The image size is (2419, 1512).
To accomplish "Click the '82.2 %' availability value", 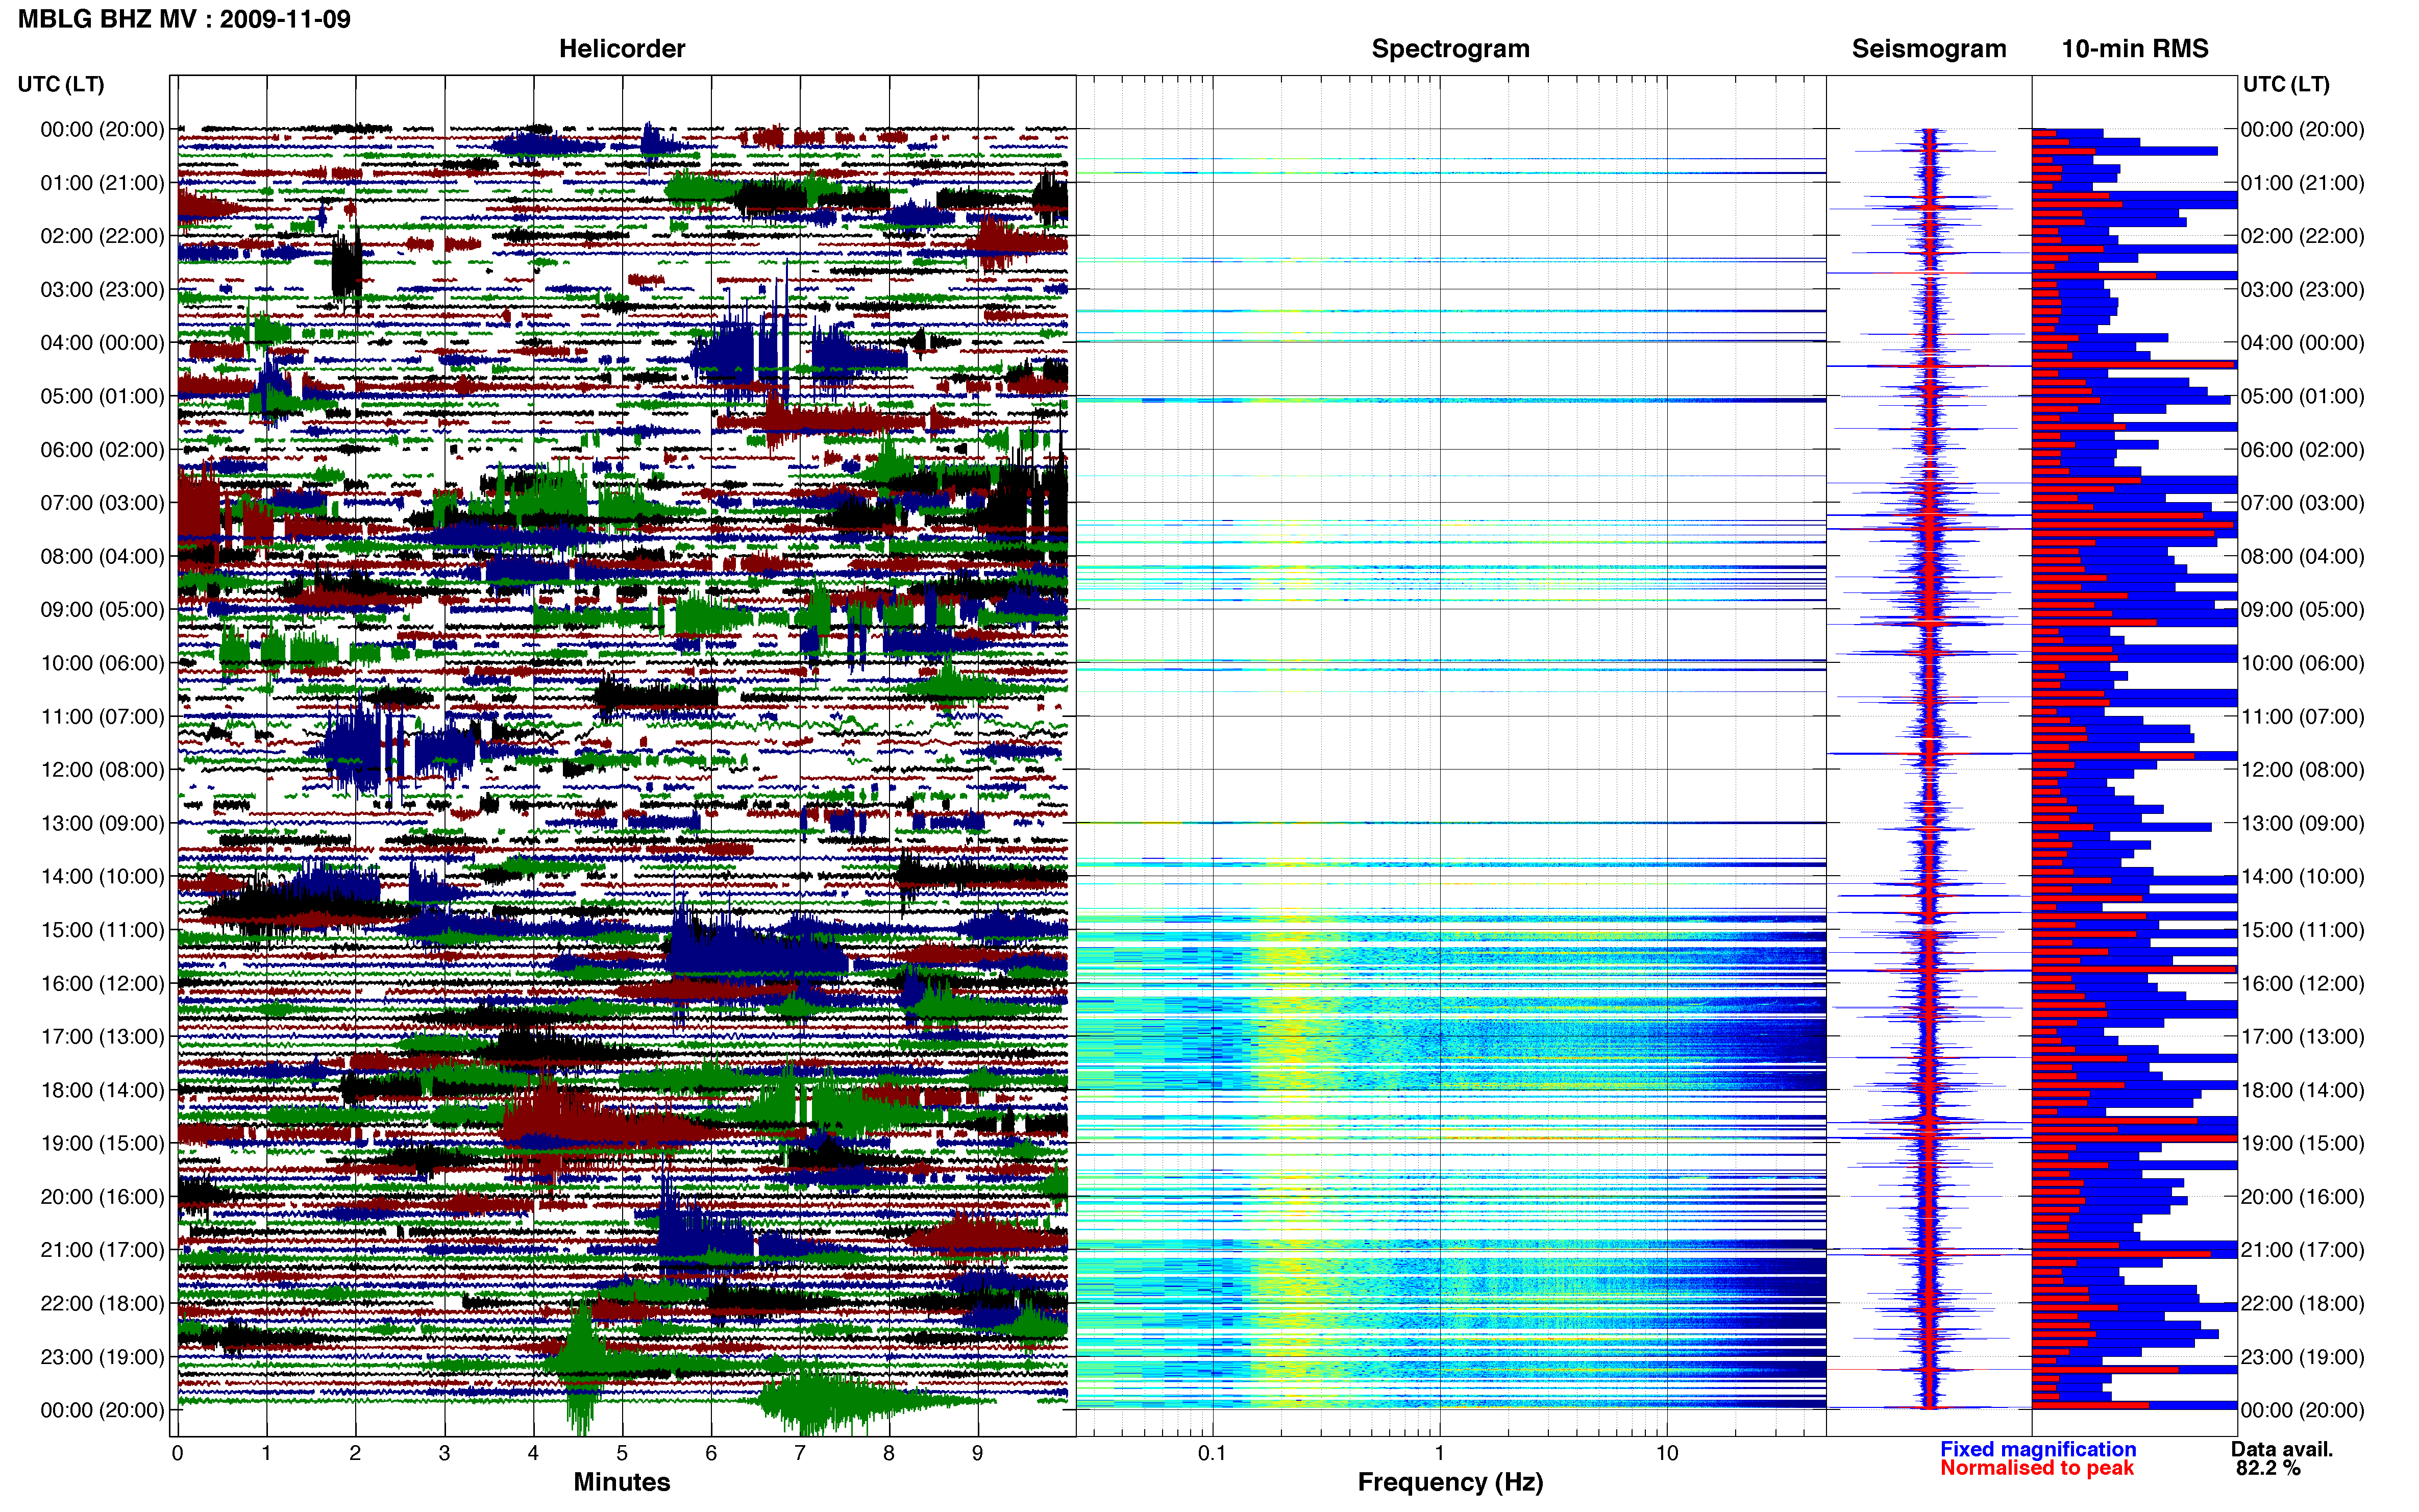I will tap(2269, 1468).
